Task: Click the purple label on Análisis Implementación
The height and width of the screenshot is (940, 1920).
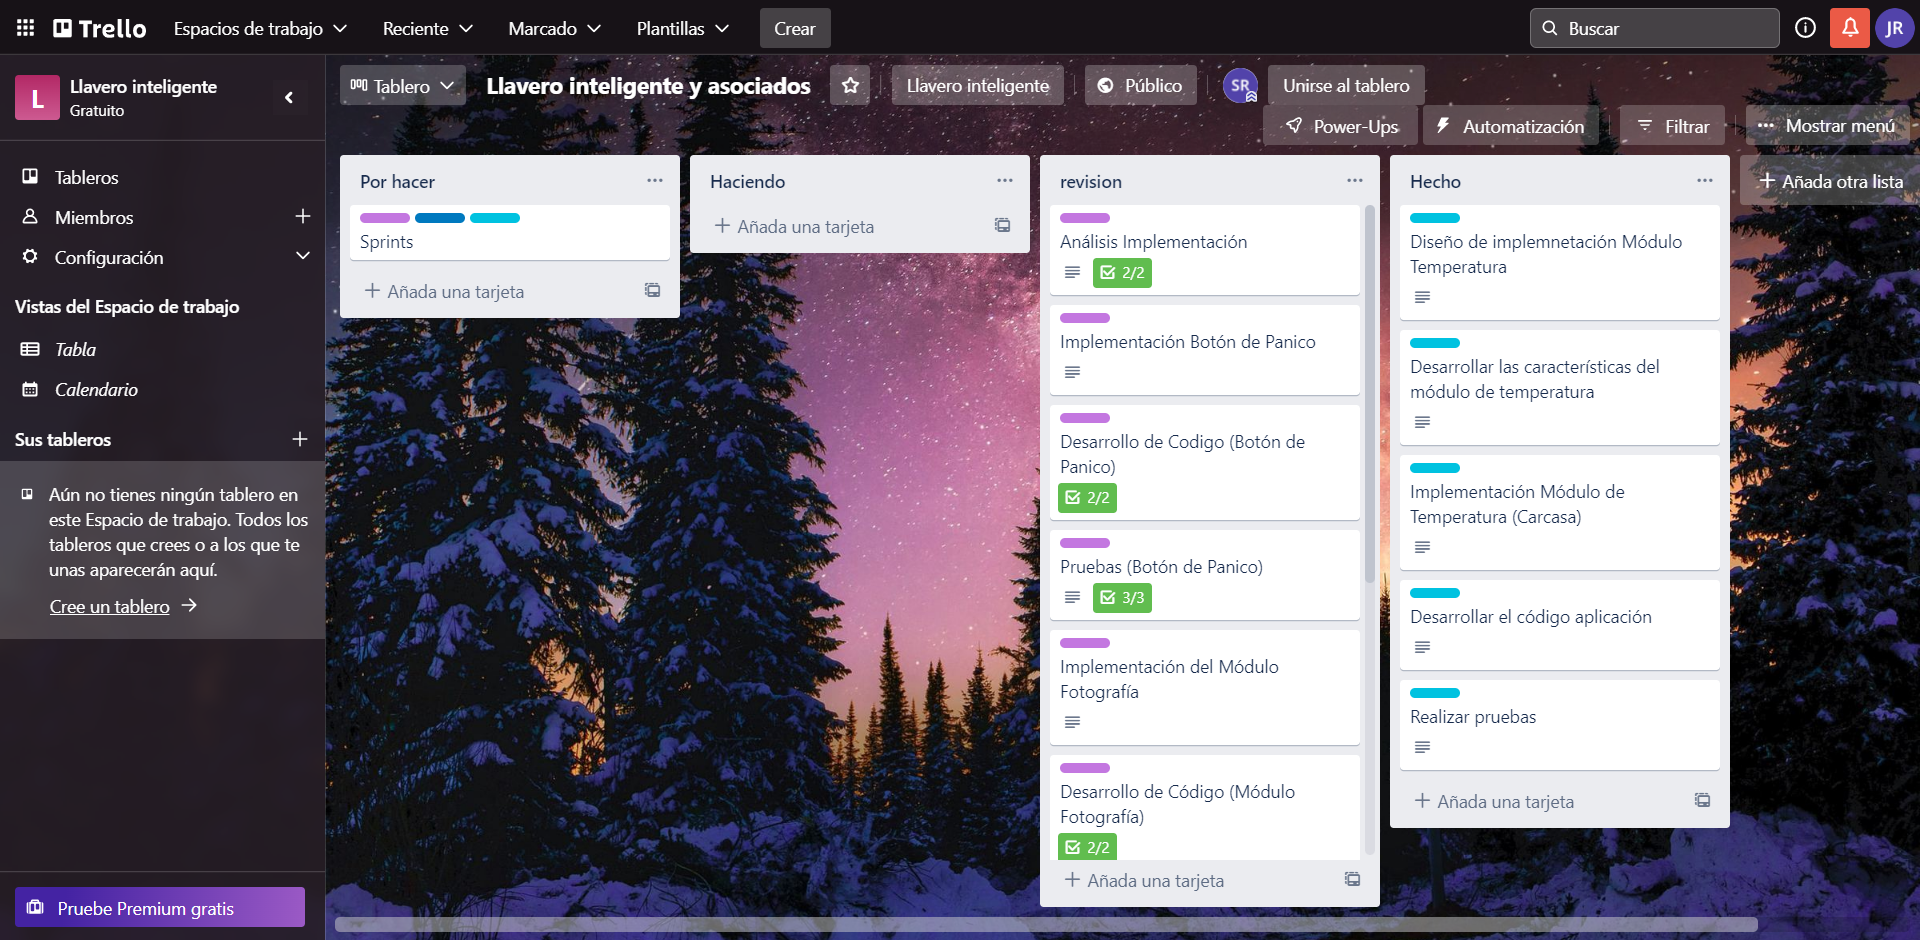Action: click(x=1085, y=217)
